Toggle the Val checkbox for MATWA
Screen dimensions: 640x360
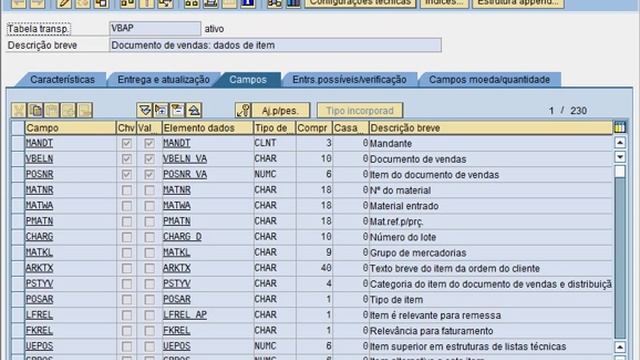[x=149, y=206]
